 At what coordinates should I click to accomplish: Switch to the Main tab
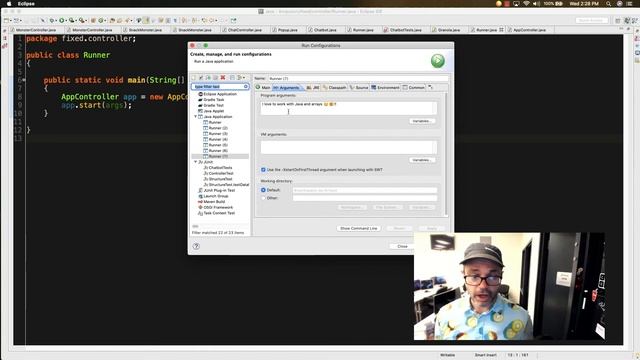263,87
